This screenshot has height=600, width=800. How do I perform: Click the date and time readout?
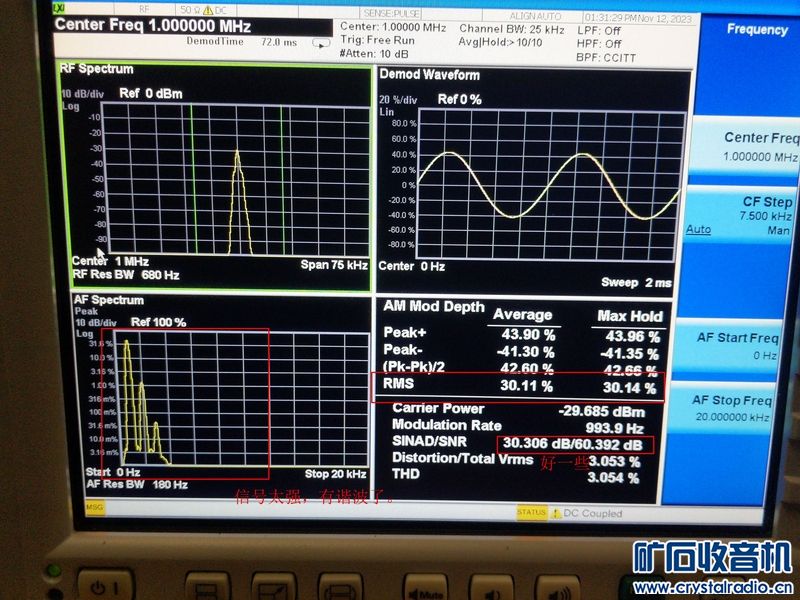[x=638, y=19]
